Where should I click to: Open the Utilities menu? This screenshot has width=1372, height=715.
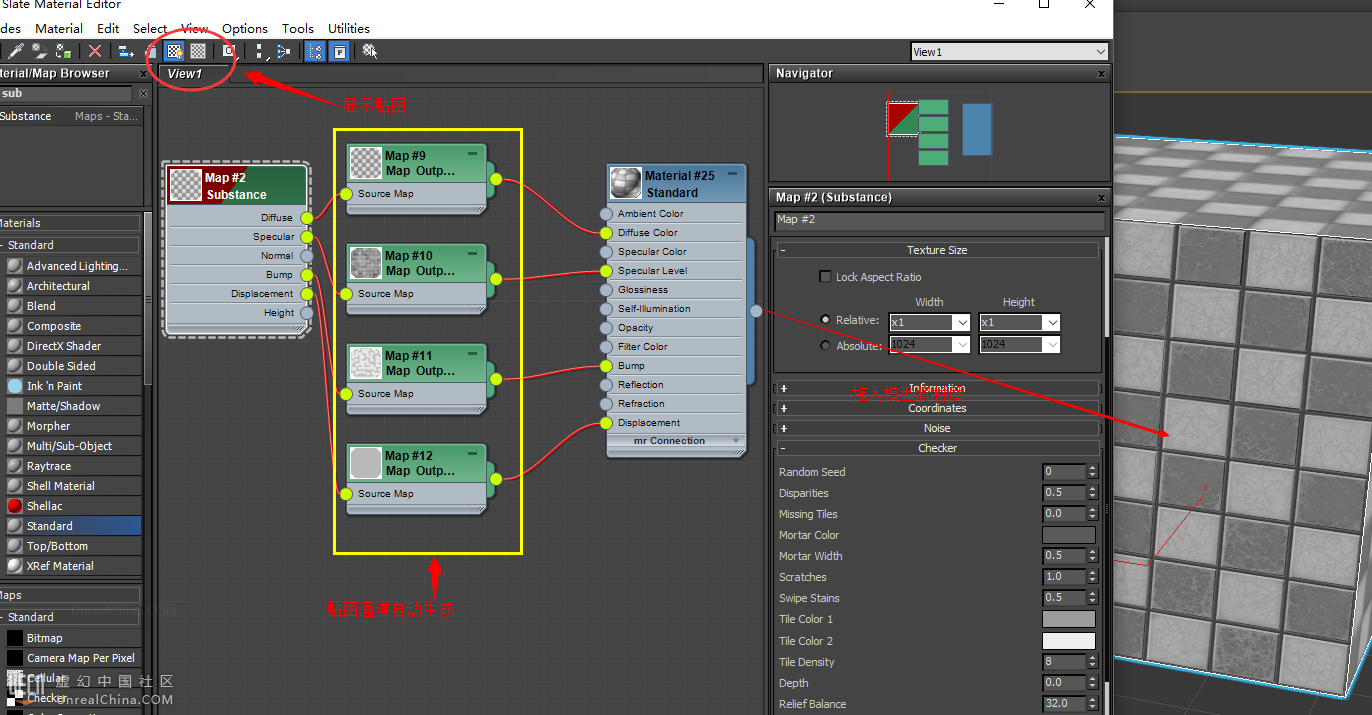click(x=348, y=28)
